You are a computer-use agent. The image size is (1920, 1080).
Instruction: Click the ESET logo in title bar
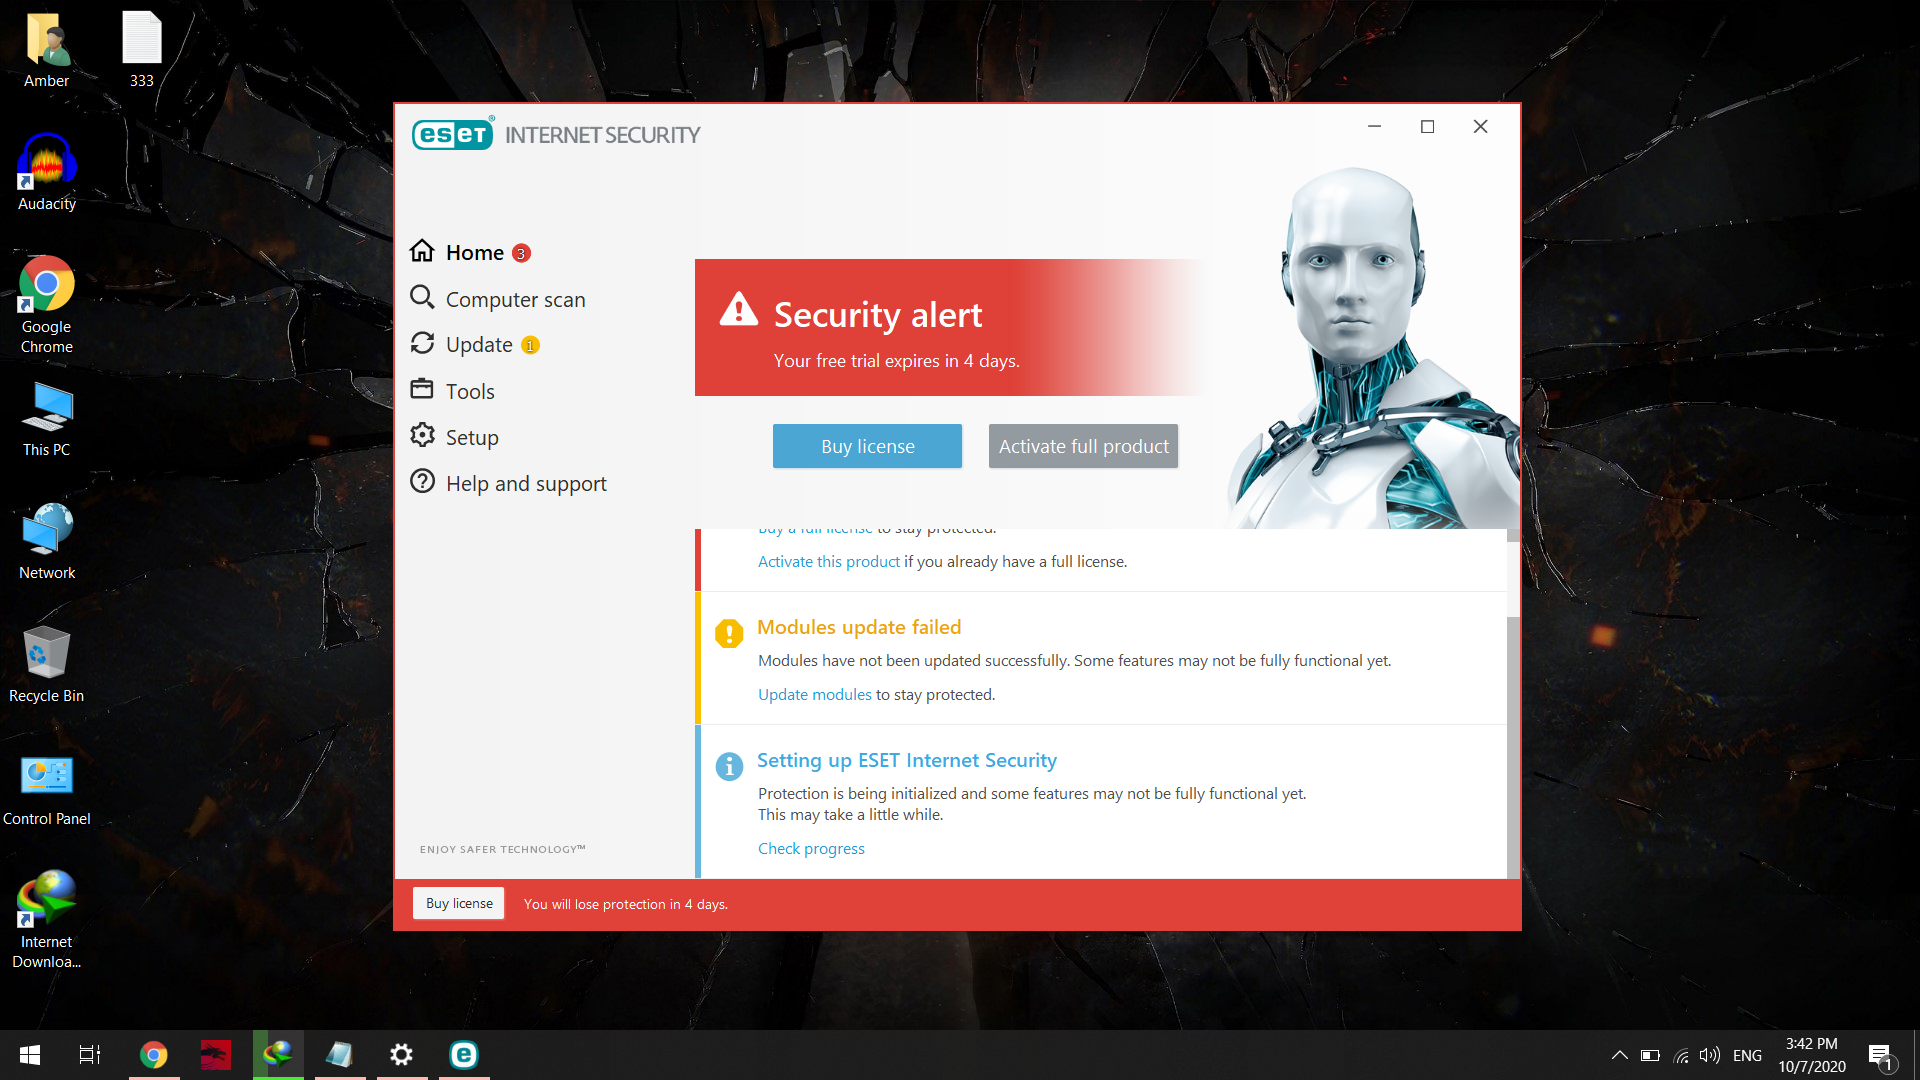click(453, 134)
